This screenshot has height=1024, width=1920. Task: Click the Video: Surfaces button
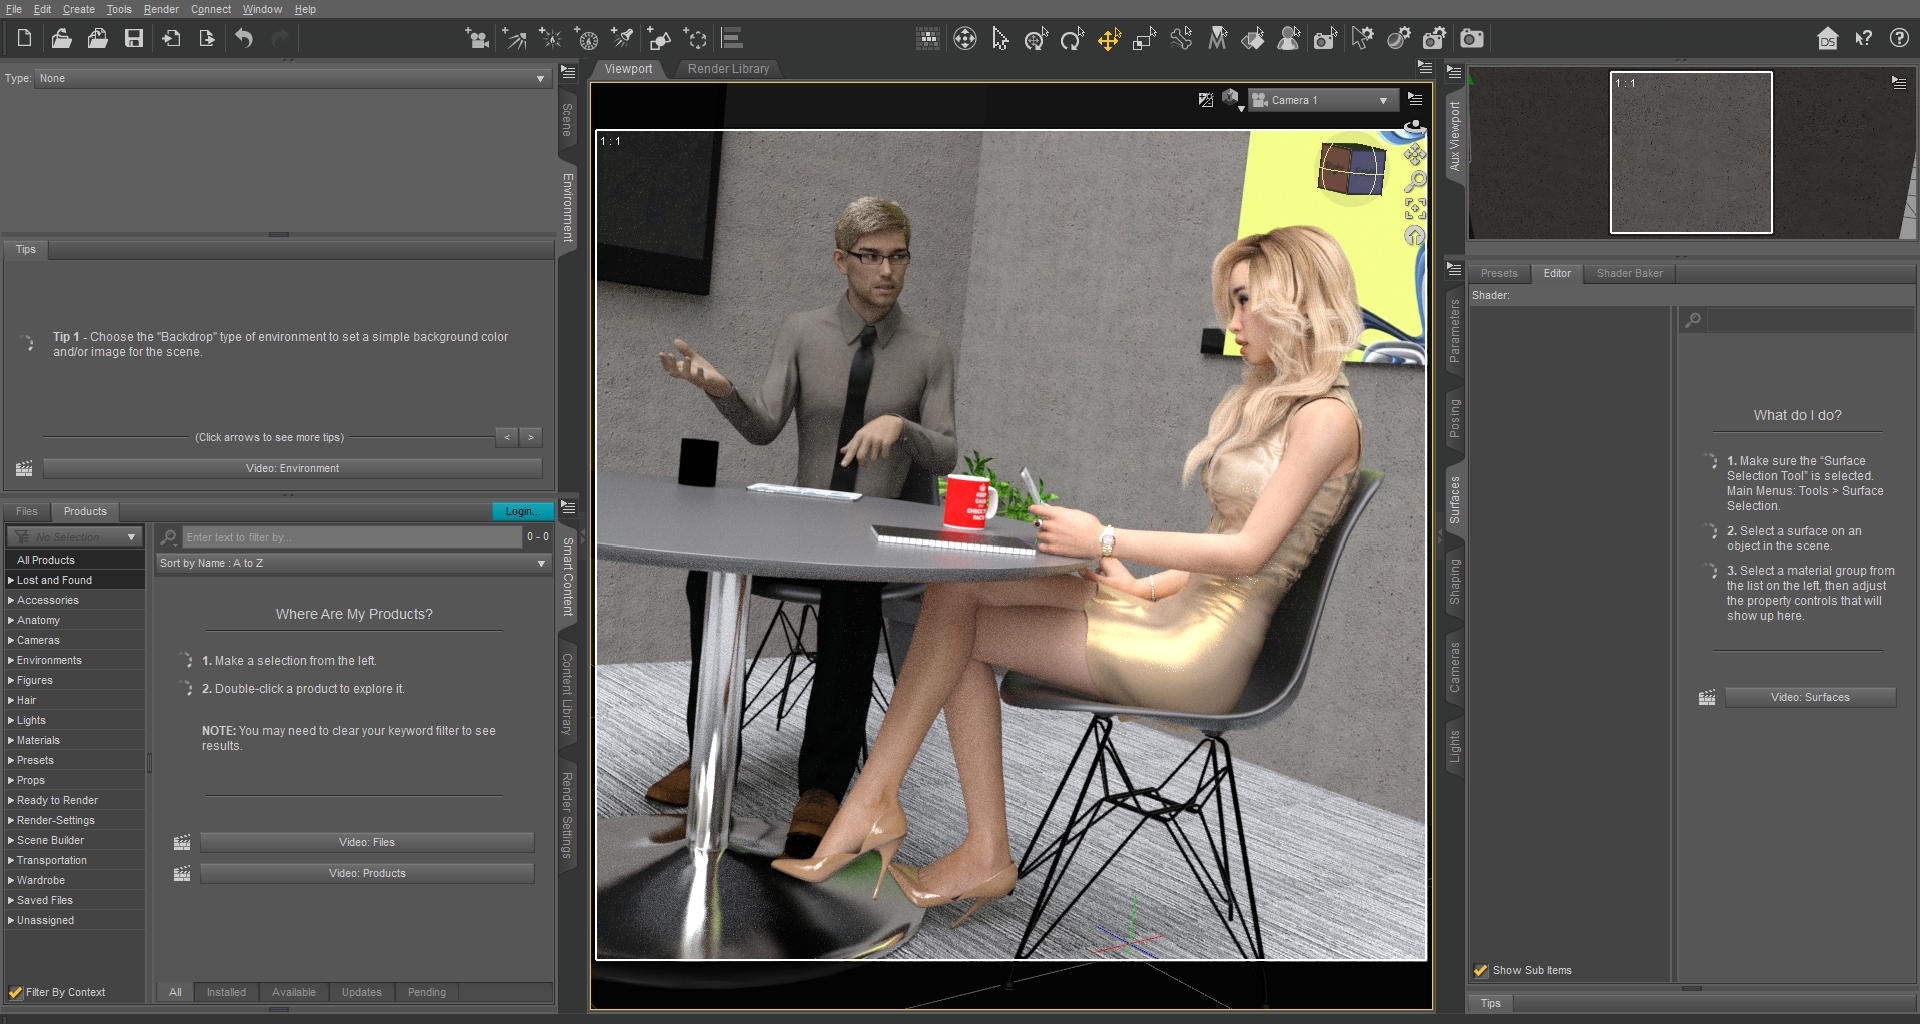[x=1809, y=697]
